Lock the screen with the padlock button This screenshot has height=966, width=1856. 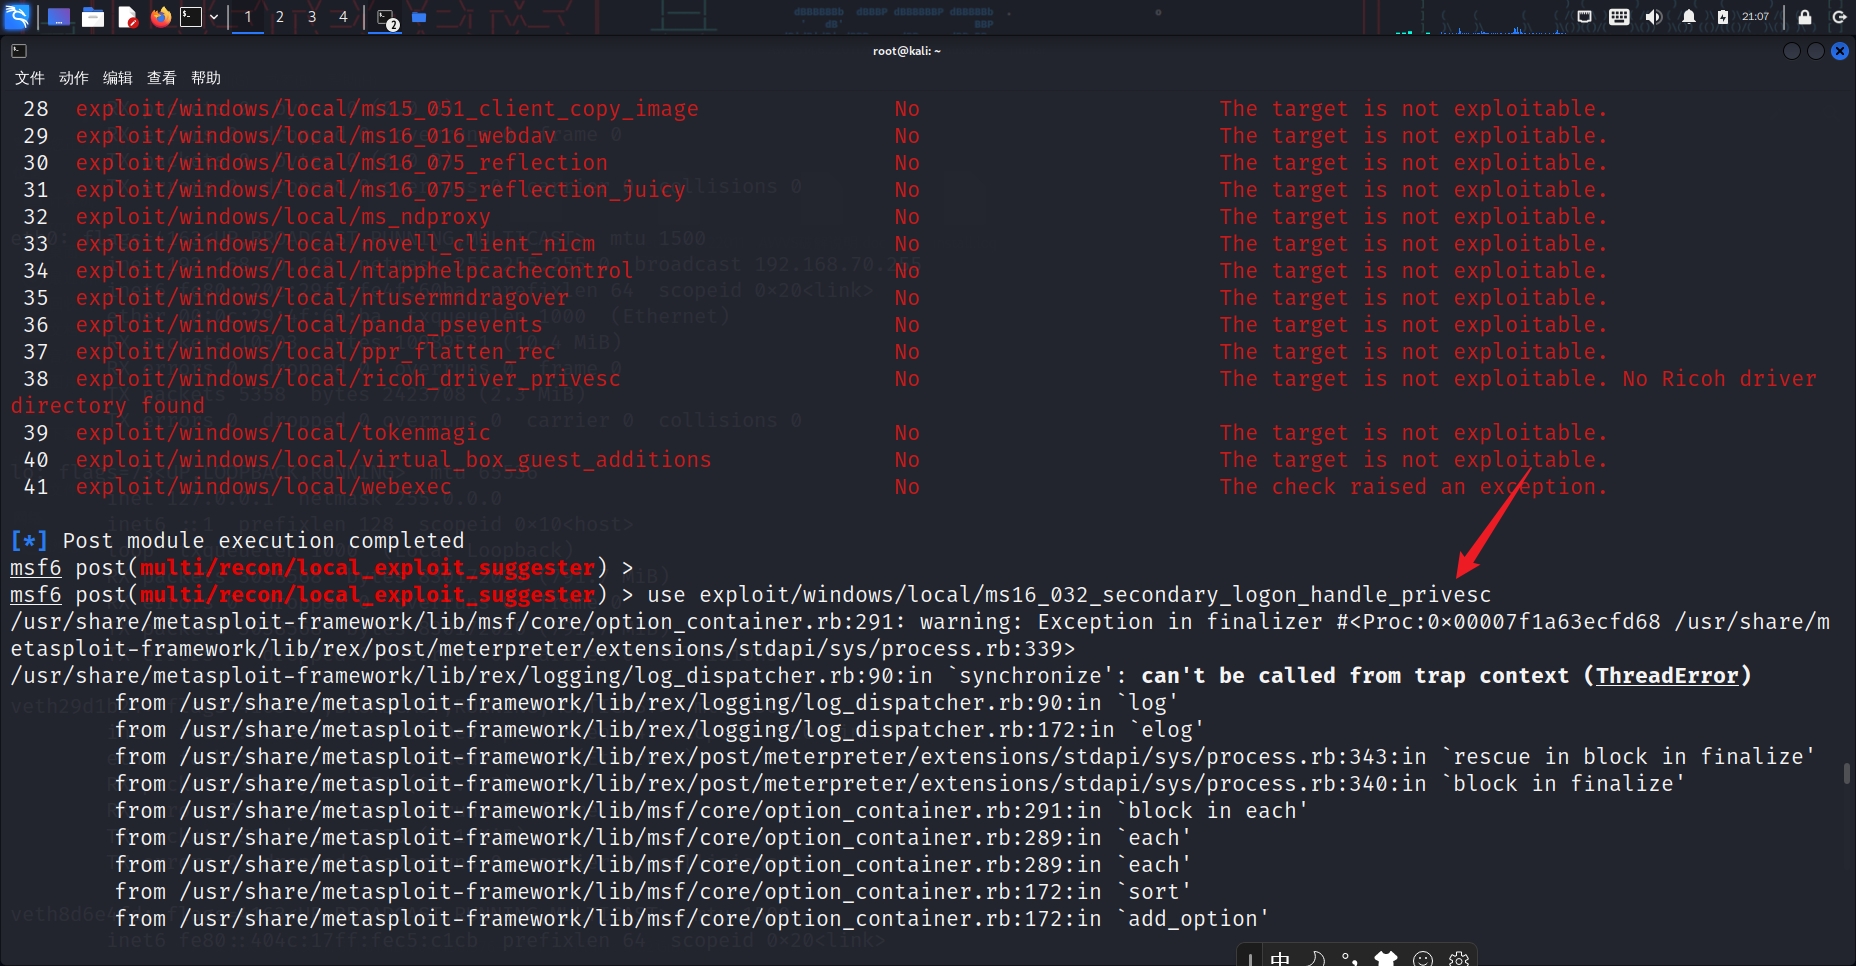pyautogui.click(x=1805, y=17)
